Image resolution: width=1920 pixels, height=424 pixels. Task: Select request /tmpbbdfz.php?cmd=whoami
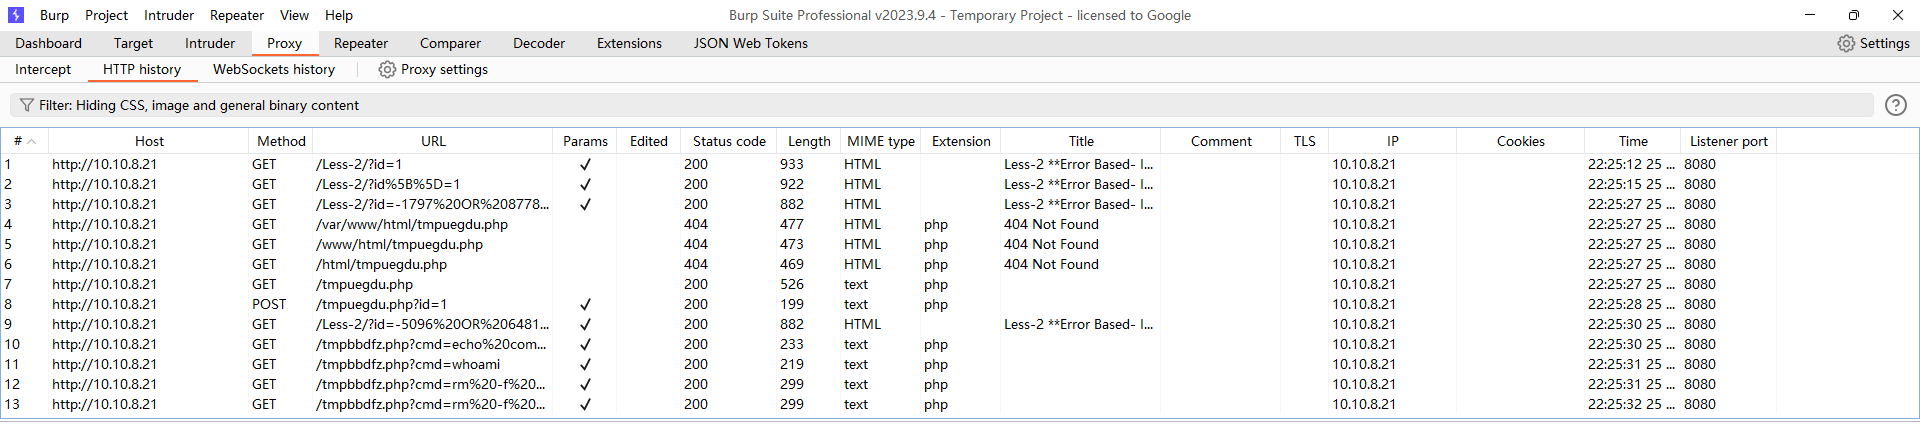pyautogui.click(x=408, y=364)
